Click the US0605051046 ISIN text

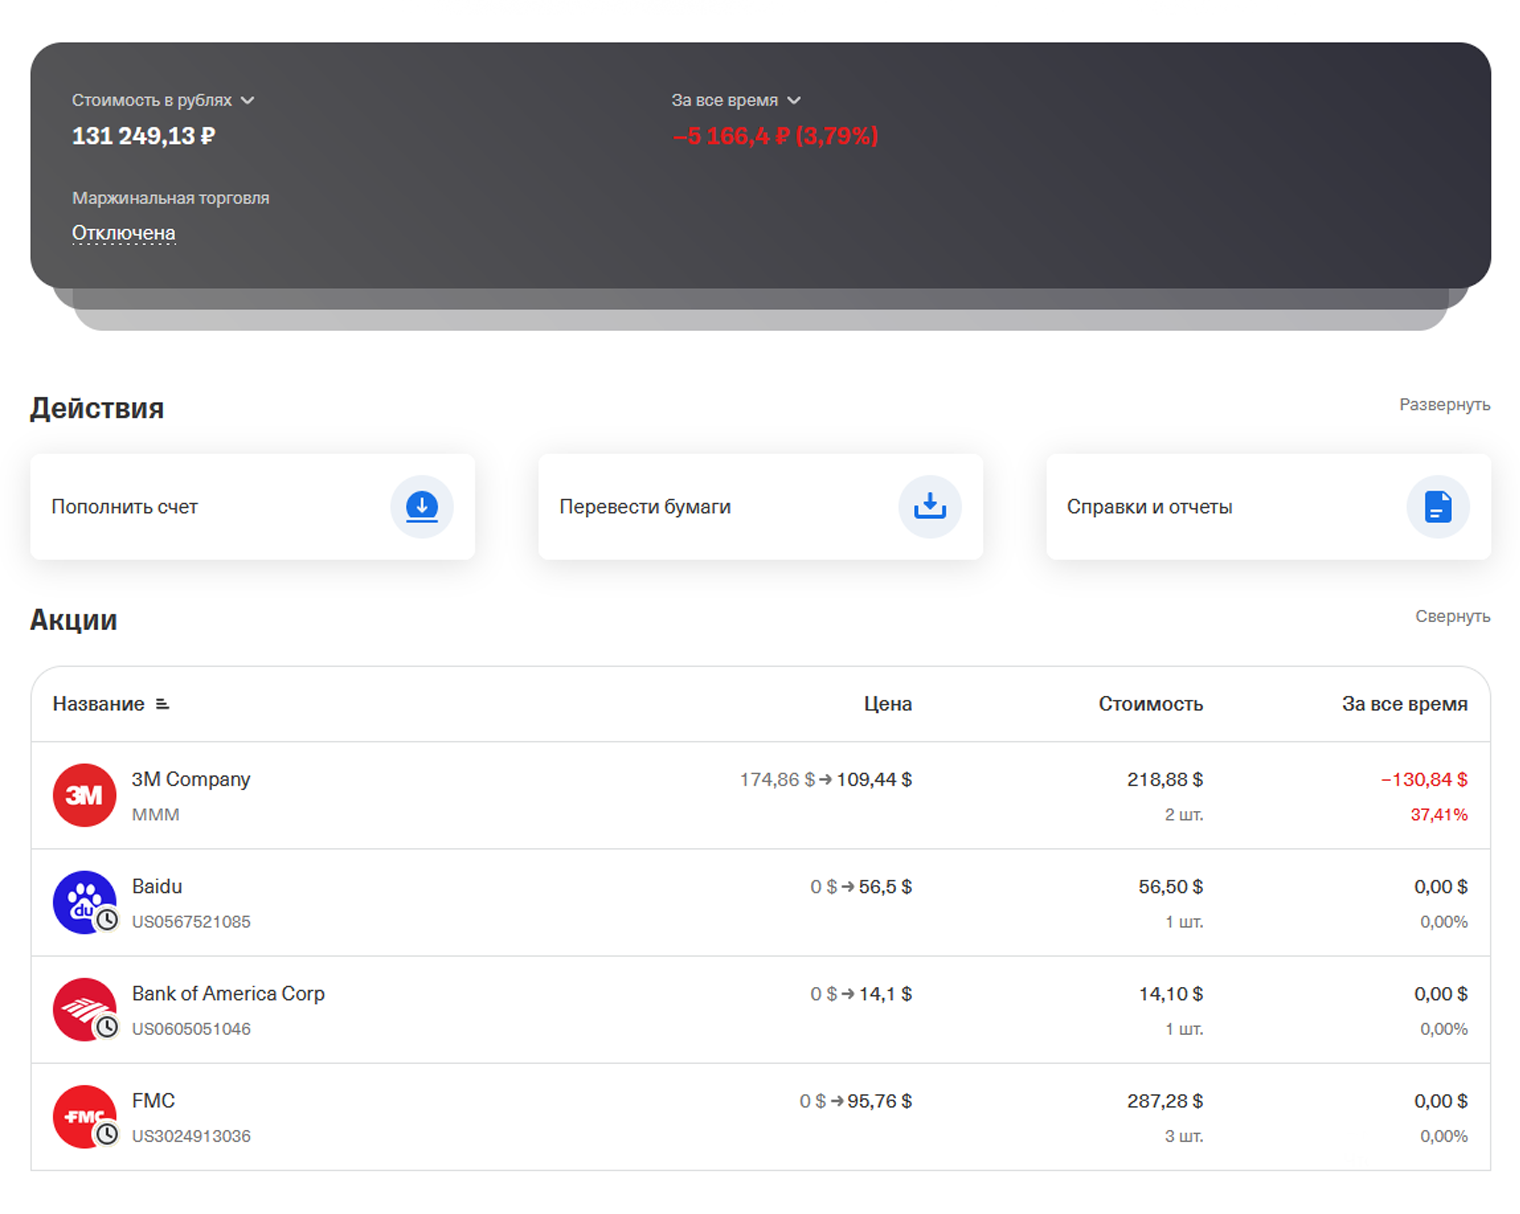pos(191,1029)
